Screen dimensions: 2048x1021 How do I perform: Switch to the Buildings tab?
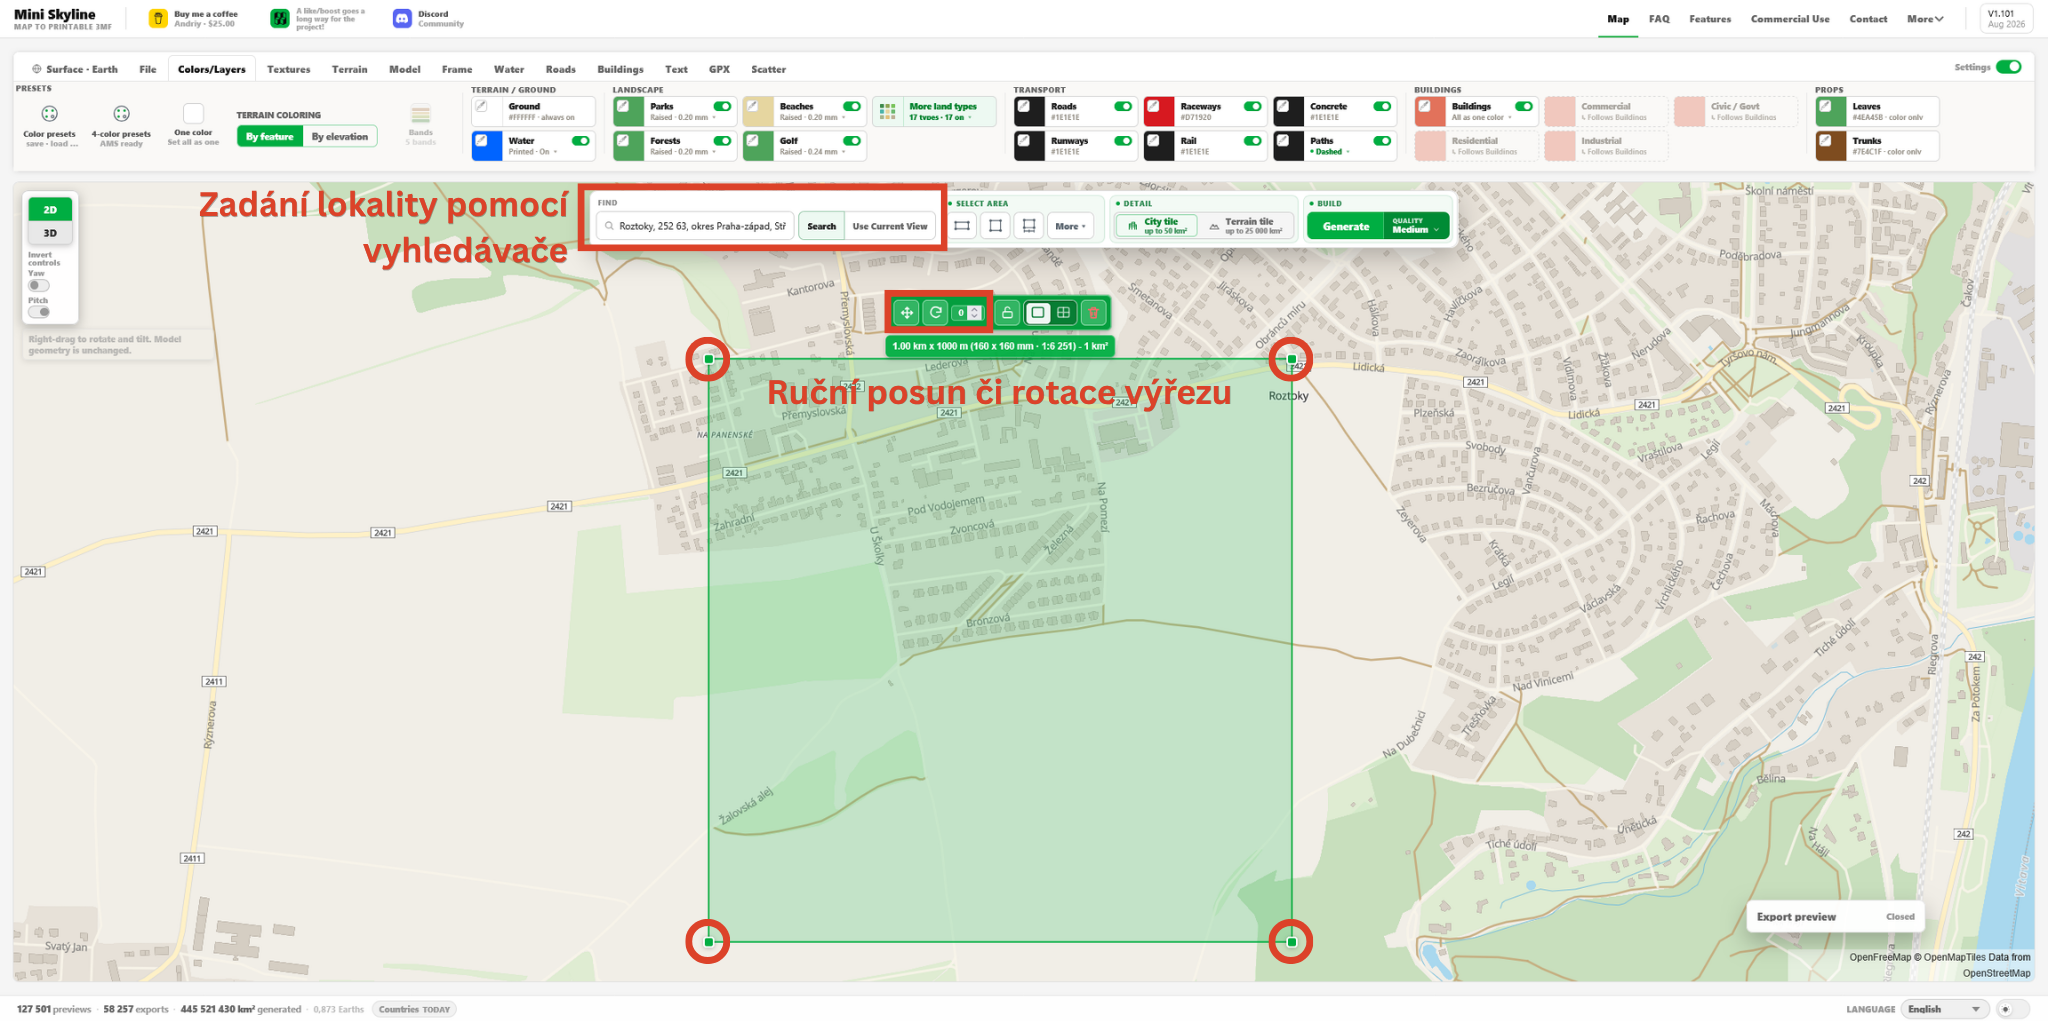(620, 69)
